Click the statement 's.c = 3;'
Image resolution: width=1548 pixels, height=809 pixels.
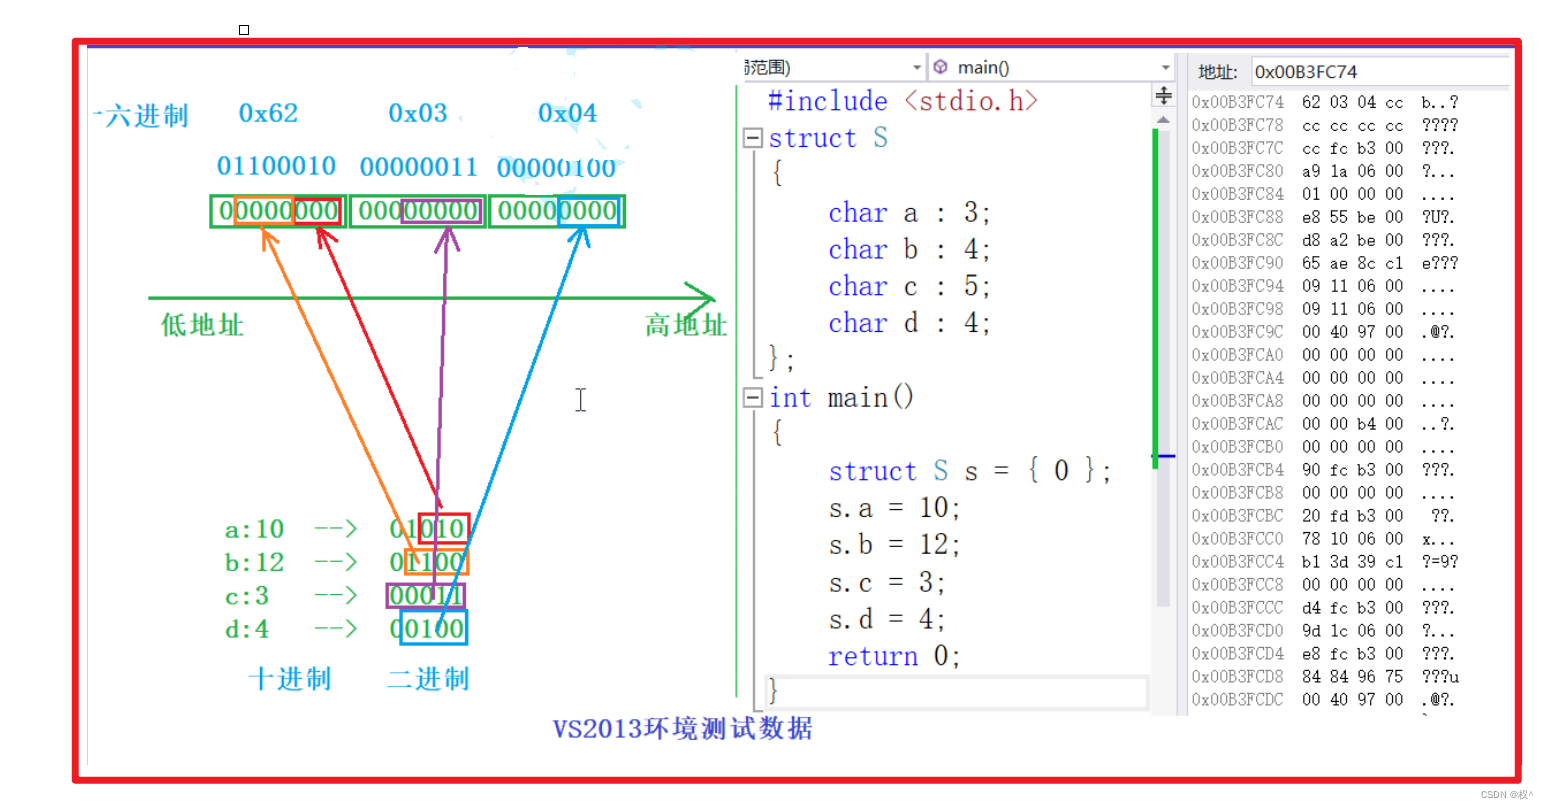887,582
